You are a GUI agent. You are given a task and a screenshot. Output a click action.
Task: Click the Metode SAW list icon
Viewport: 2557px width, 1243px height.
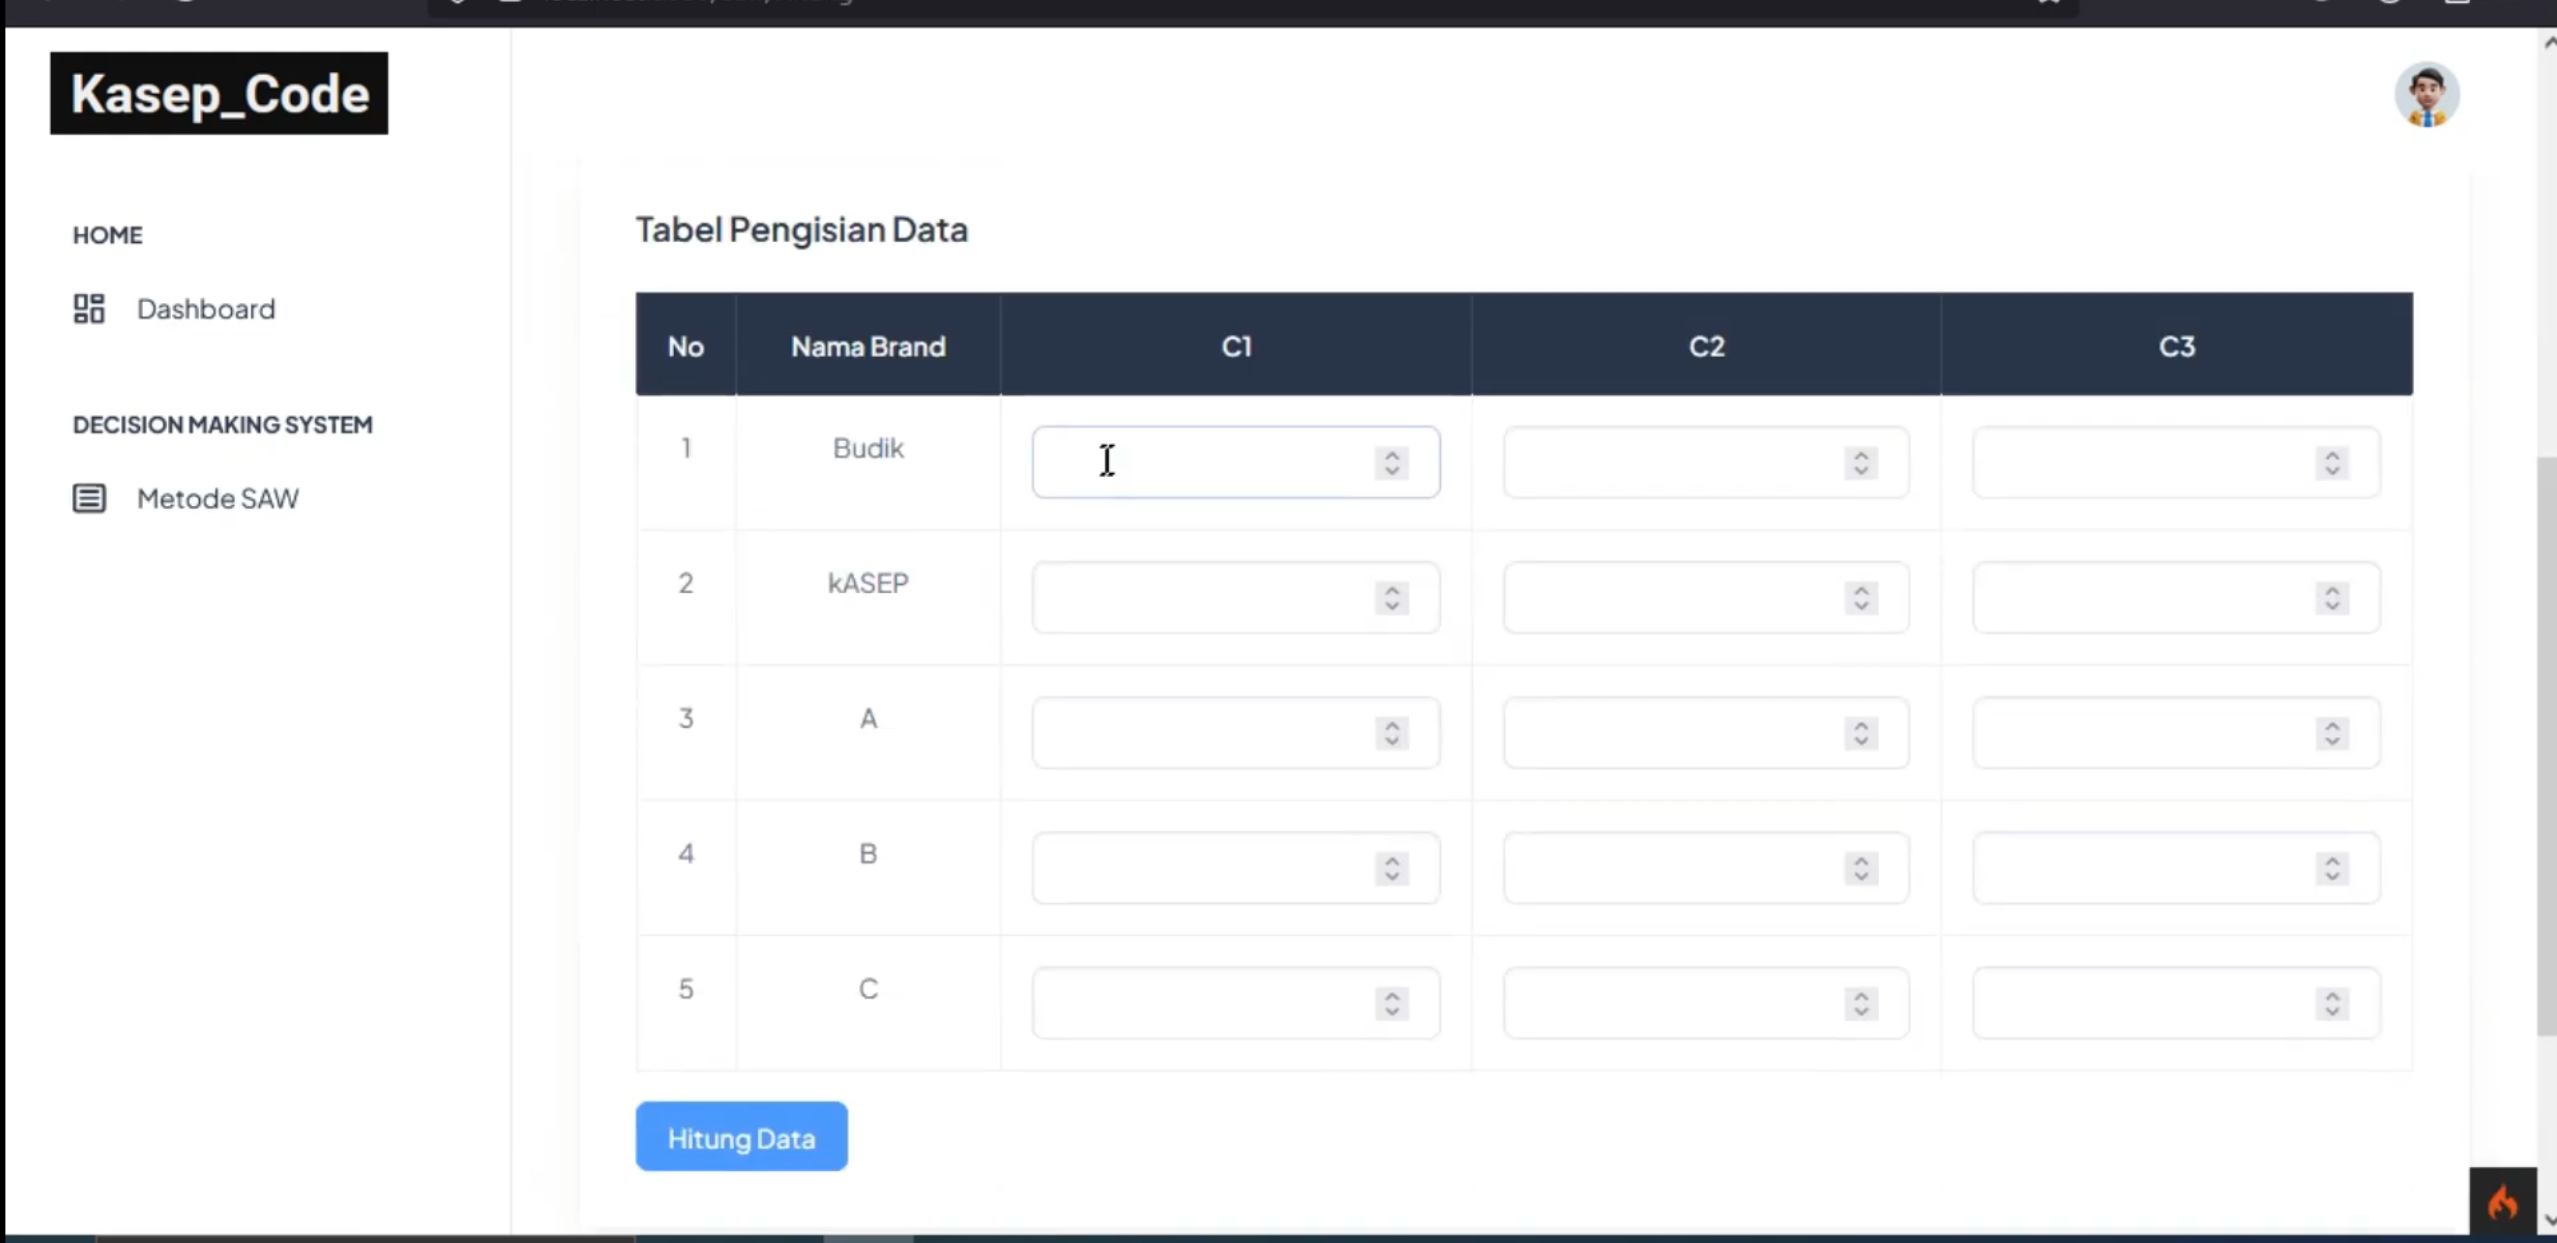pyautogui.click(x=89, y=497)
